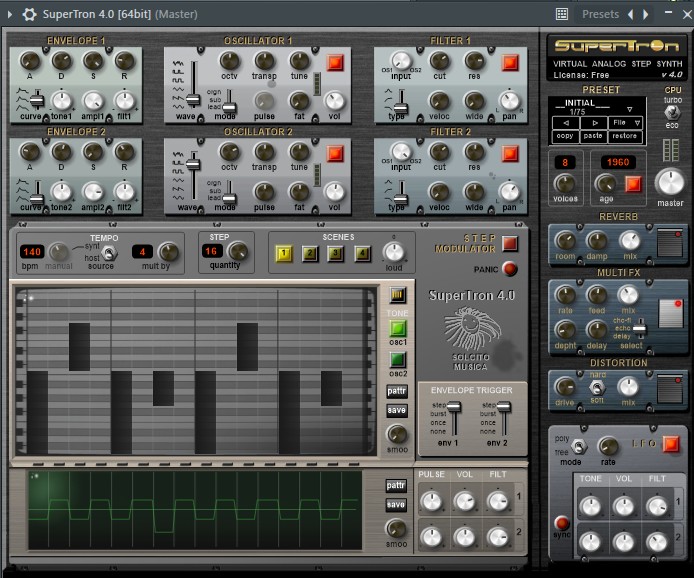Flip the CPU turbo/eco switch
694x578 pixels.
[x=672, y=112]
